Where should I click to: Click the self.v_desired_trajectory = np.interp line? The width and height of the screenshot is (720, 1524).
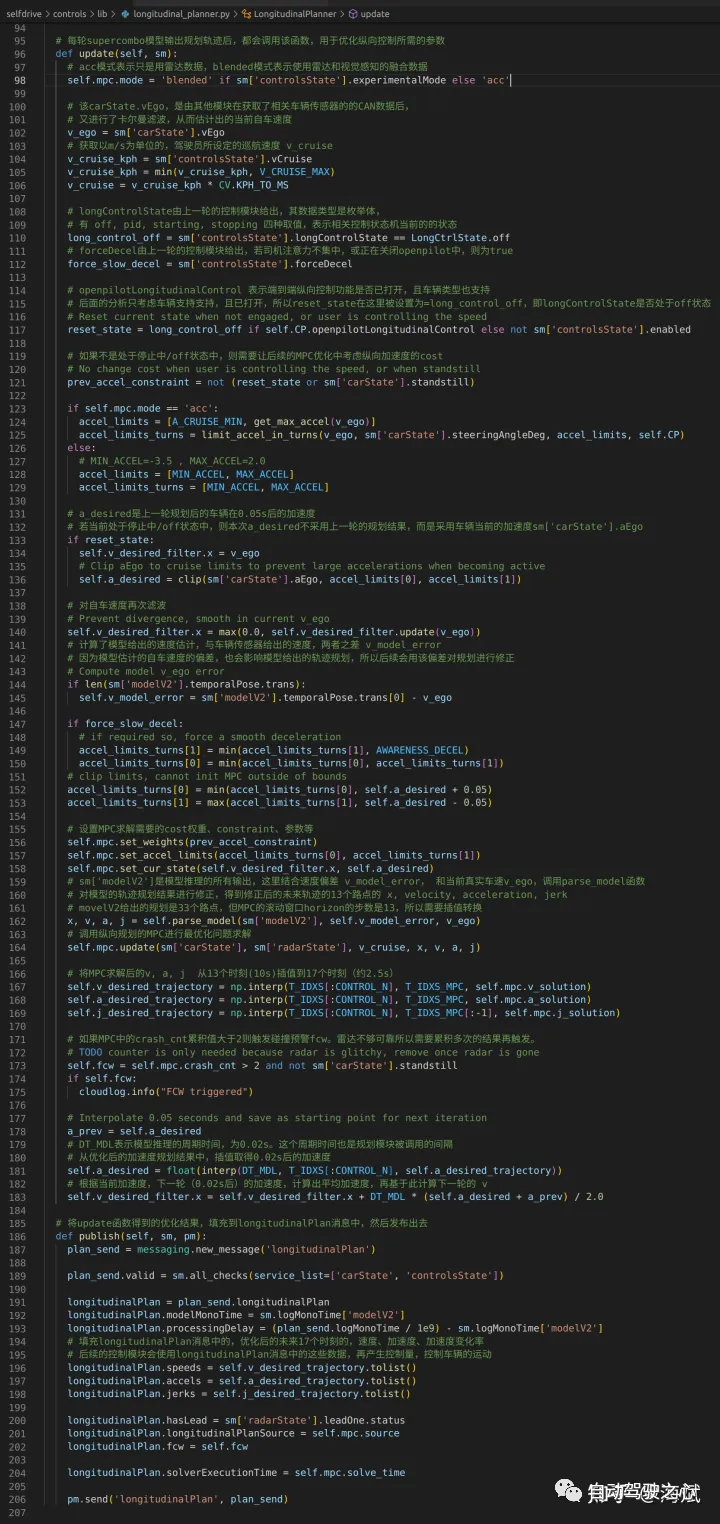[328, 986]
